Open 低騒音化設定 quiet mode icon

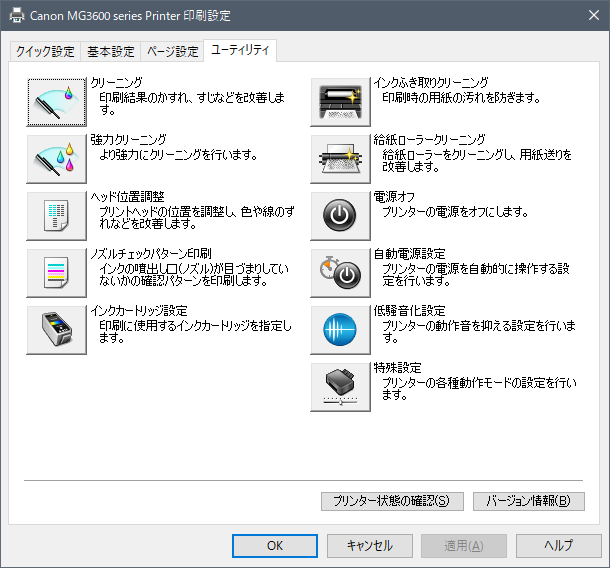click(340, 330)
